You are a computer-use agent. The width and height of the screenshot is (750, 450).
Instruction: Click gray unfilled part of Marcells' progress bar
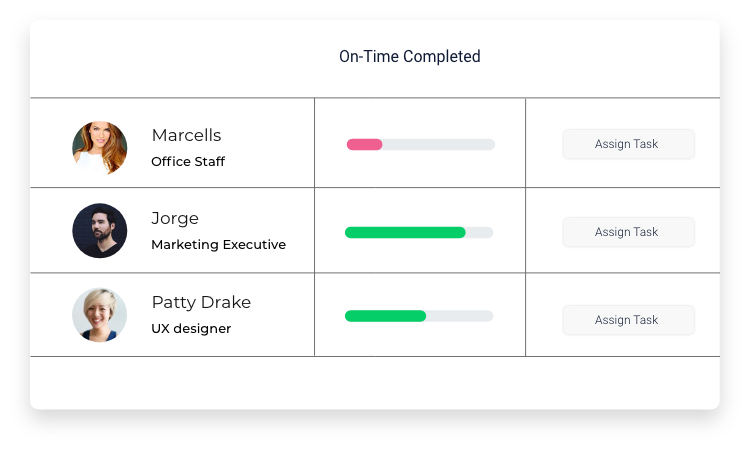point(438,144)
